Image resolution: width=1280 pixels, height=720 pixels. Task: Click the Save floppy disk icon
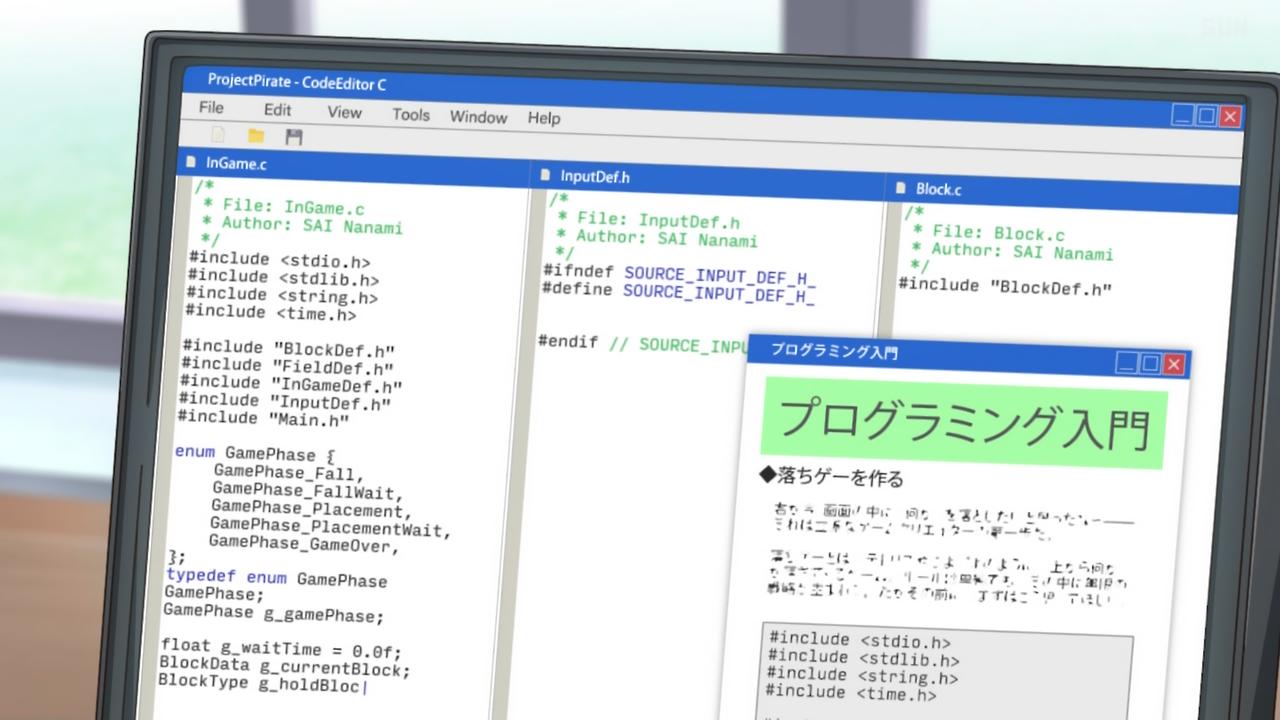coord(294,137)
